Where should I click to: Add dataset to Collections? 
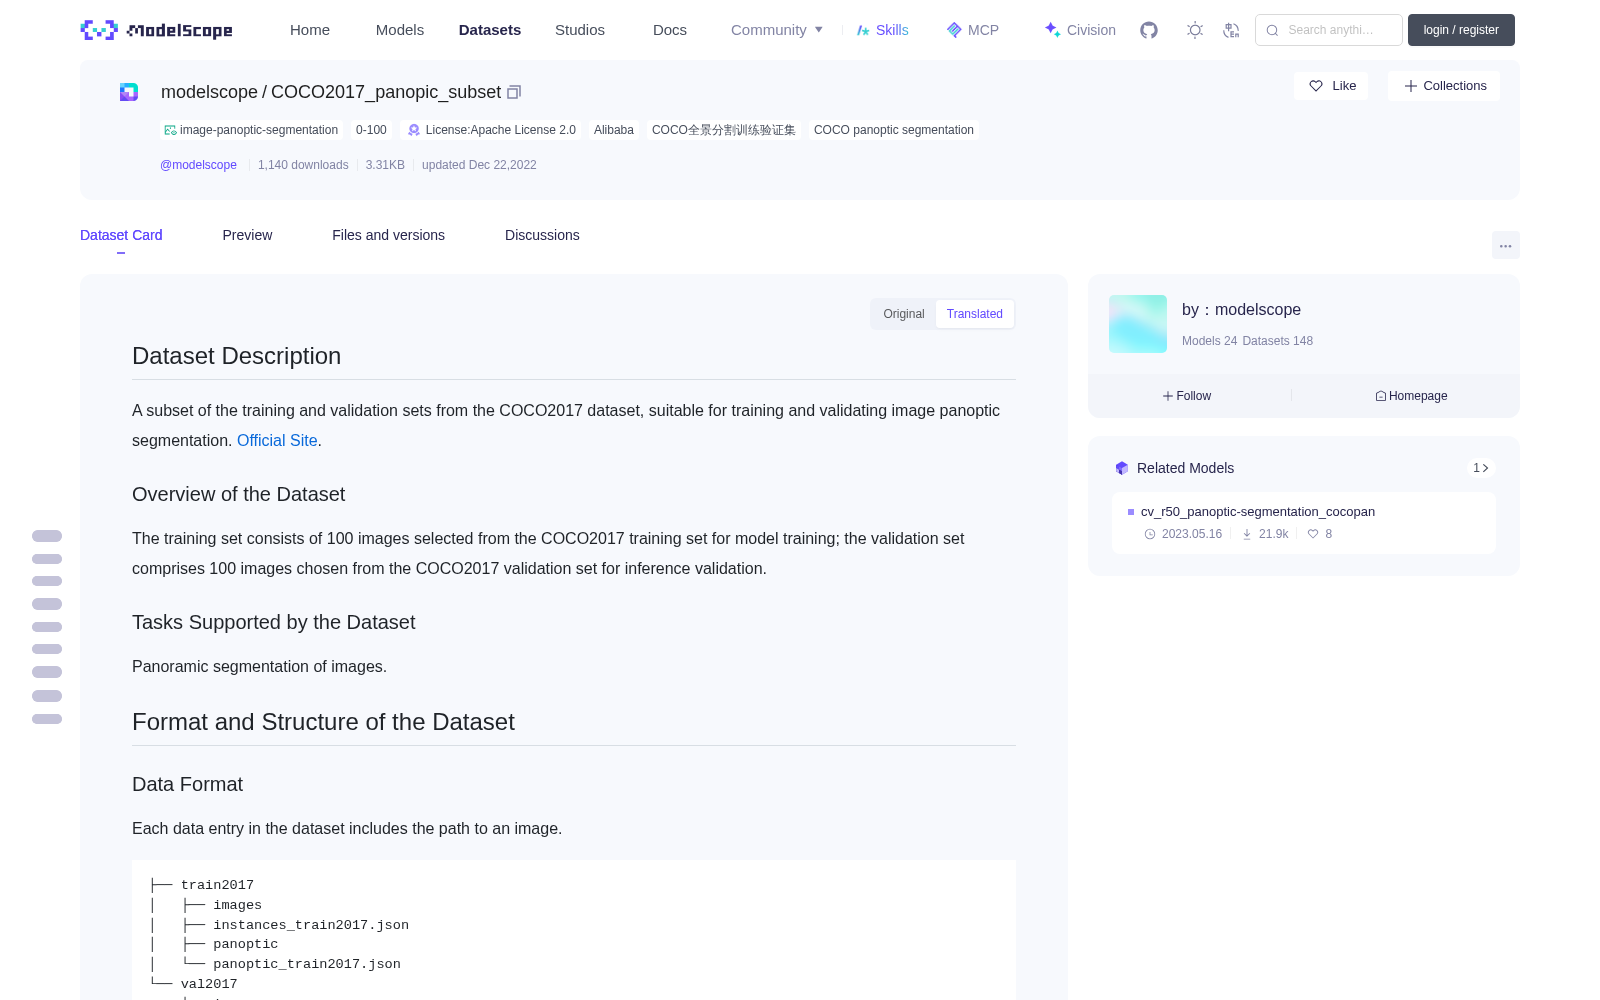1444,86
